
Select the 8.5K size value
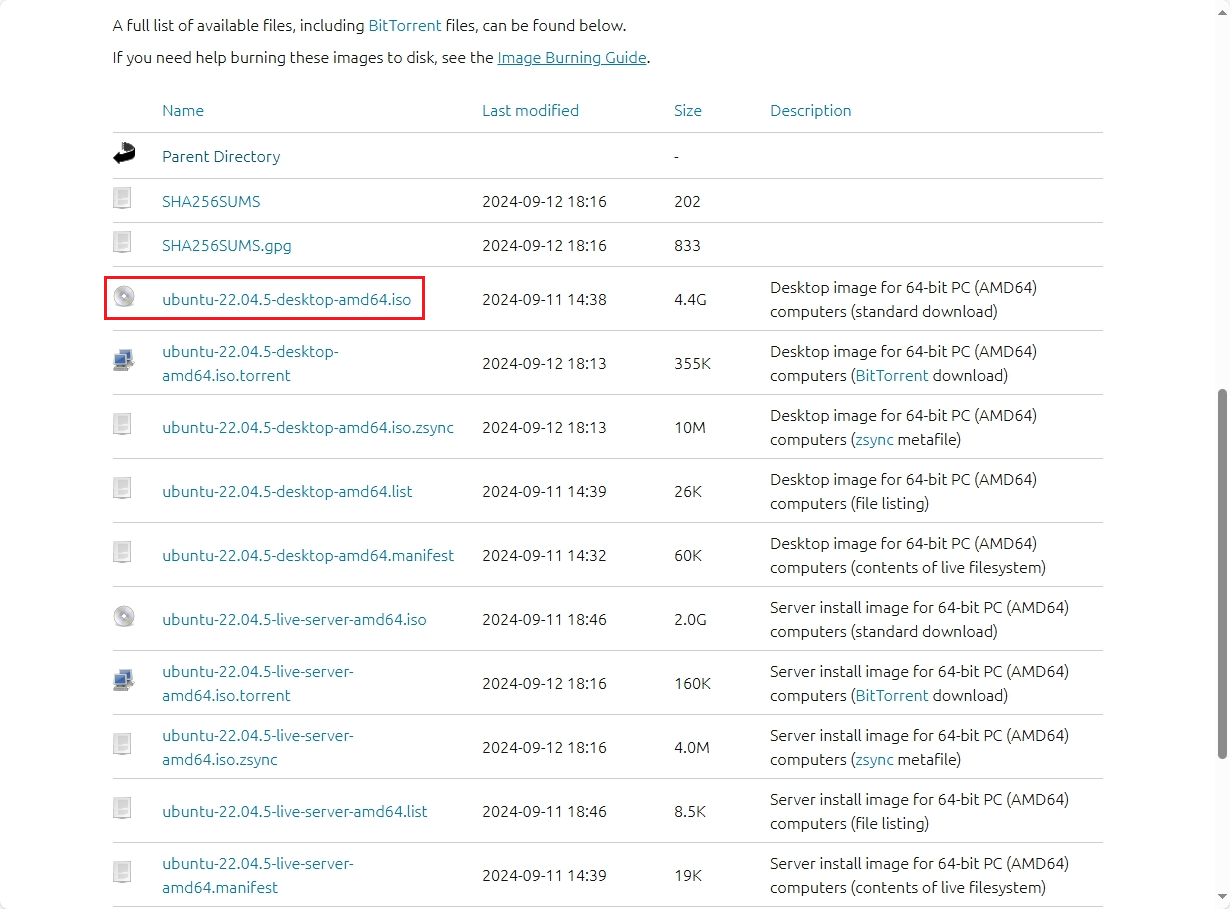690,812
